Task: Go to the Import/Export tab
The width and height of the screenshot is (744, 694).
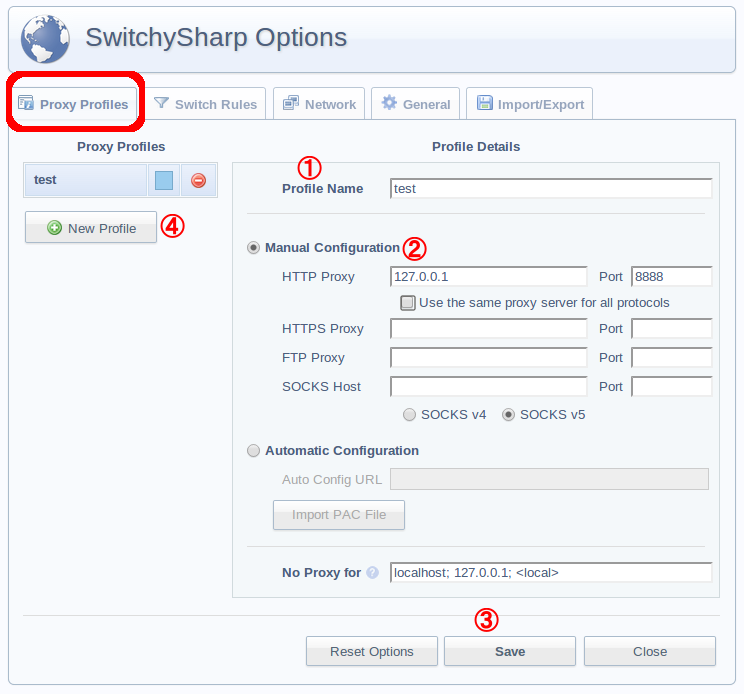Action: tap(530, 104)
